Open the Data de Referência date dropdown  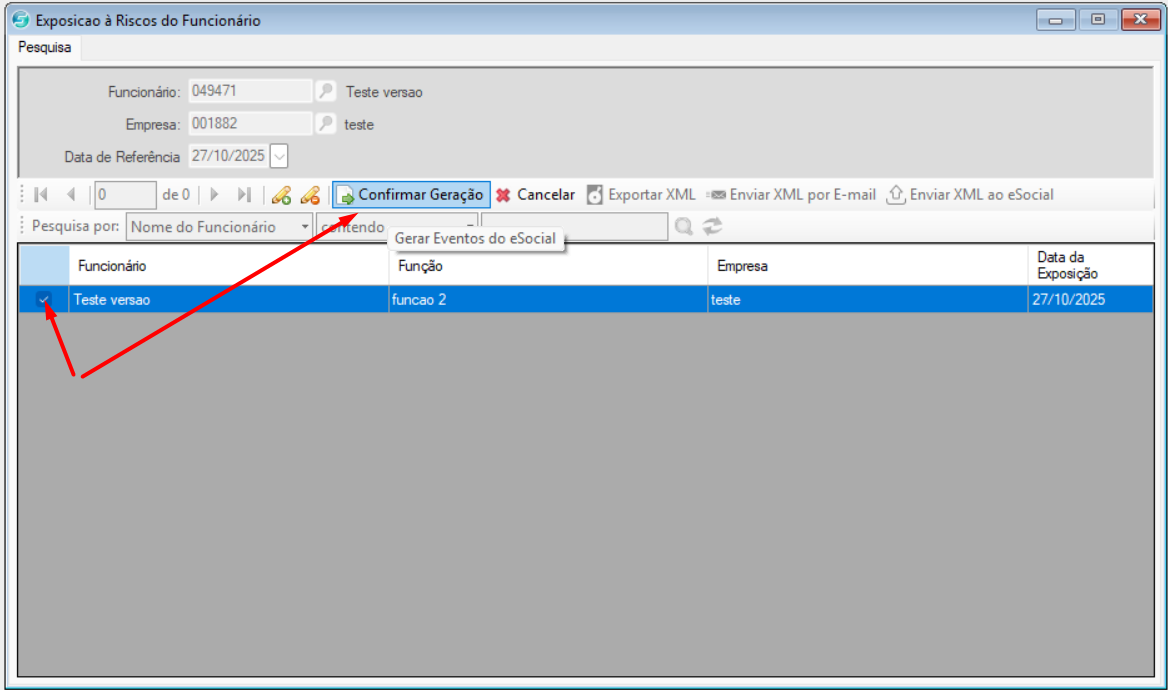tap(279, 156)
